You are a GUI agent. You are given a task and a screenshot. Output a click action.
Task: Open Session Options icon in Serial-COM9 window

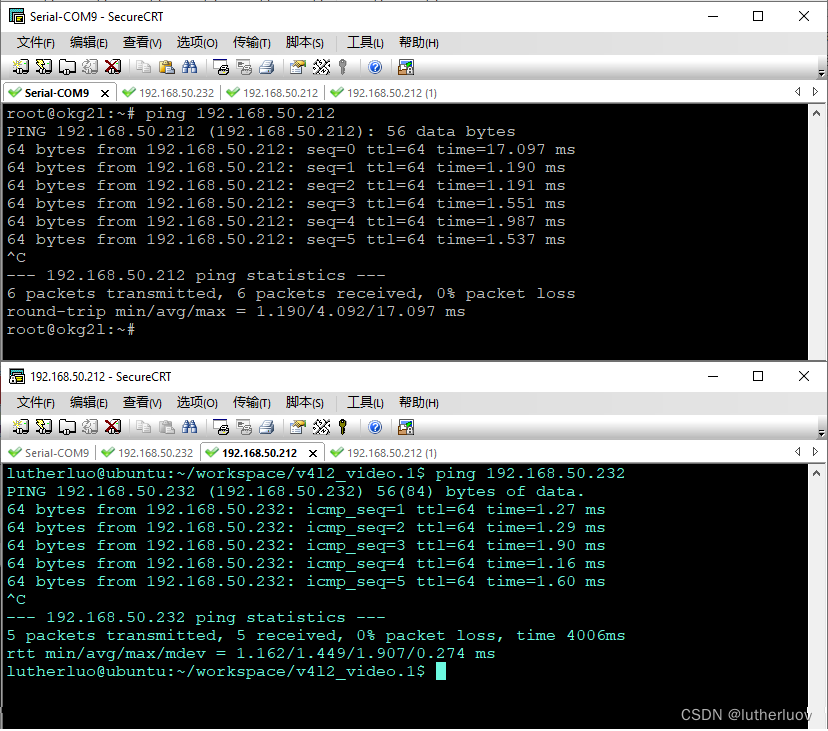tap(298, 67)
